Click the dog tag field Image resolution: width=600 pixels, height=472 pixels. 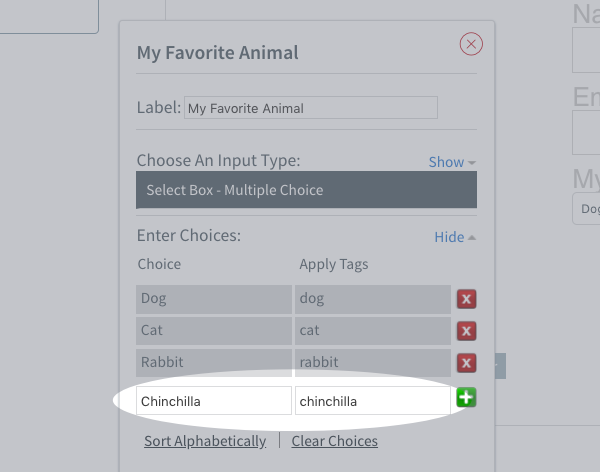tap(372, 299)
